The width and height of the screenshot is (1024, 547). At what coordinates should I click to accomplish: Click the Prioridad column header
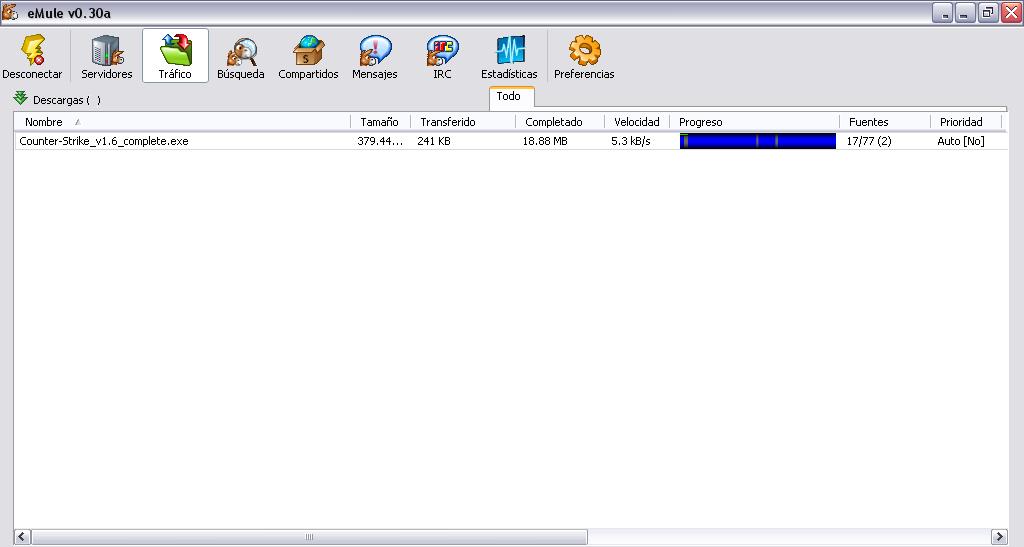[960, 122]
